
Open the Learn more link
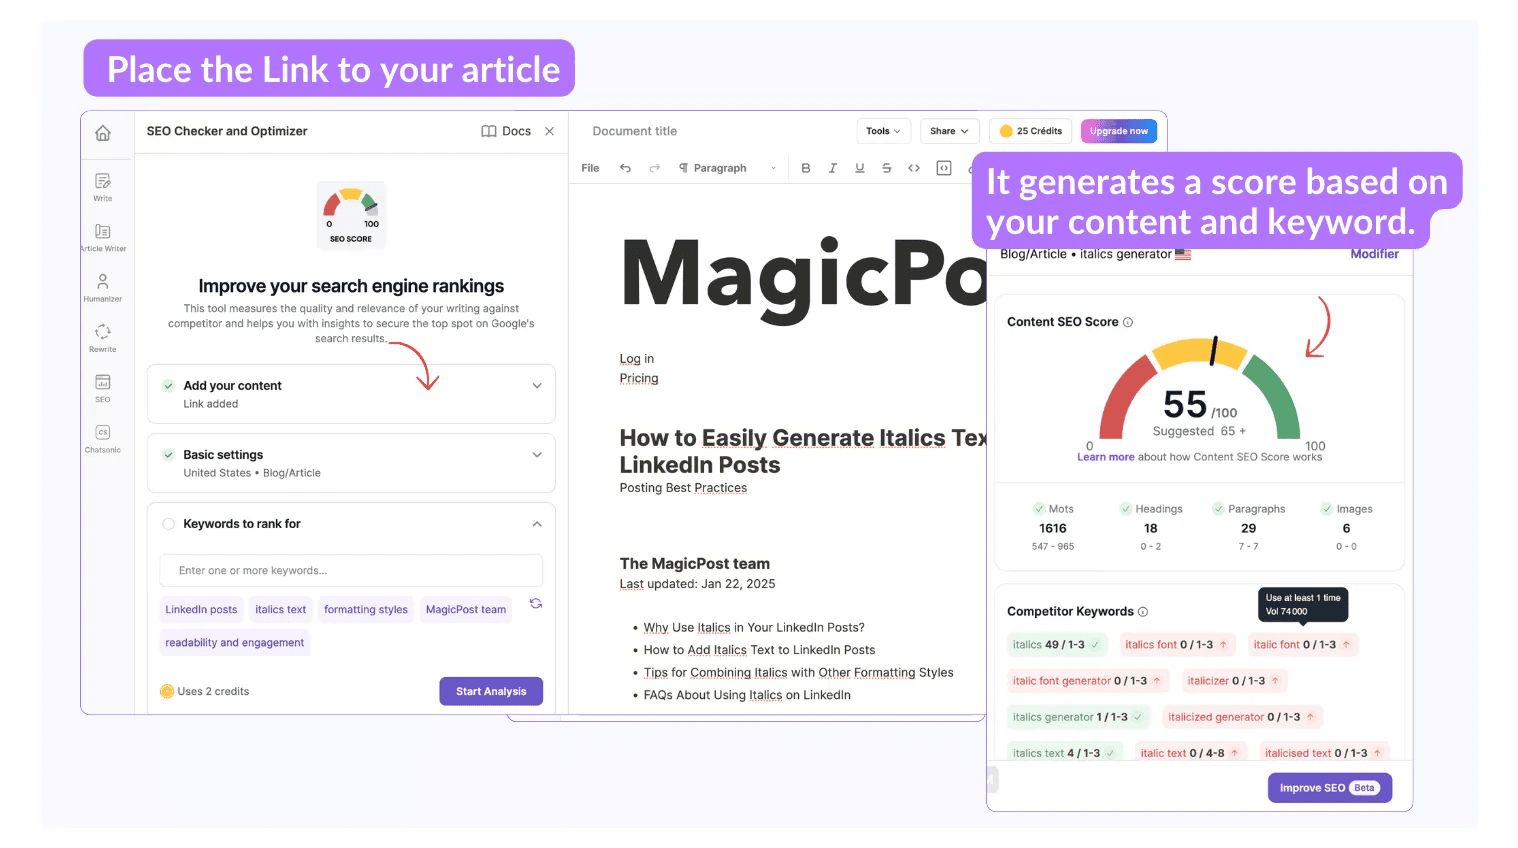click(x=1105, y=457)
